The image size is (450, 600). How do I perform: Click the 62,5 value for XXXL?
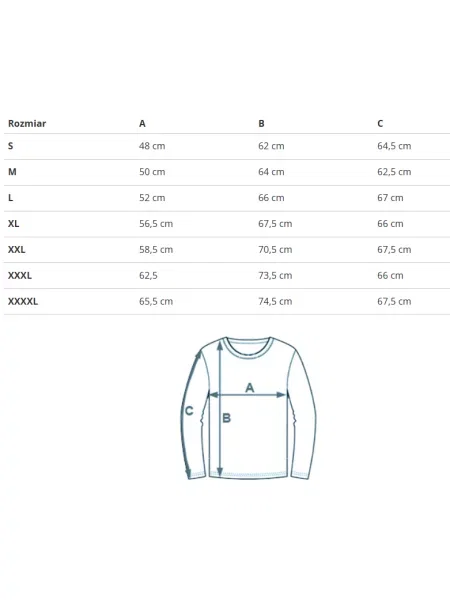pyautogui.click(x=148, y=276)
